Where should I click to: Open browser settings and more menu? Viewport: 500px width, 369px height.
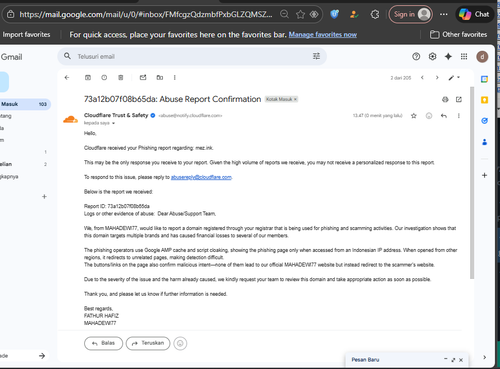pyautogui.click(x=444, y=14)
